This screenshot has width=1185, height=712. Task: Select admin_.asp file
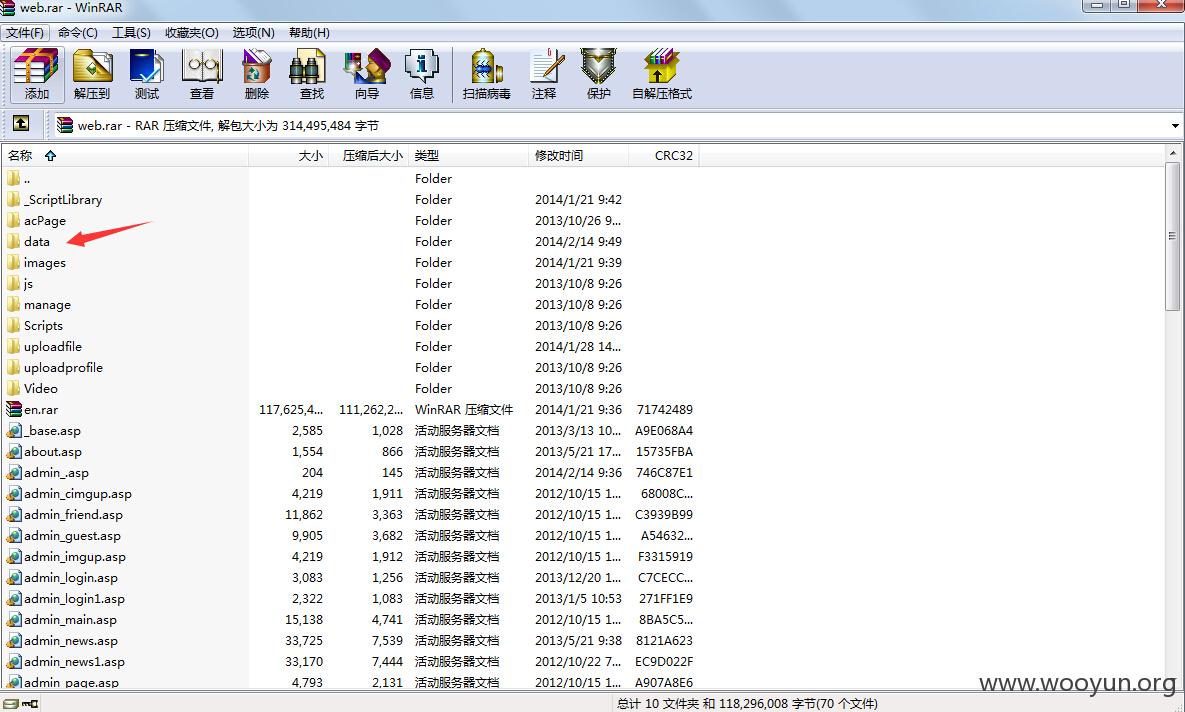point(56,472)
